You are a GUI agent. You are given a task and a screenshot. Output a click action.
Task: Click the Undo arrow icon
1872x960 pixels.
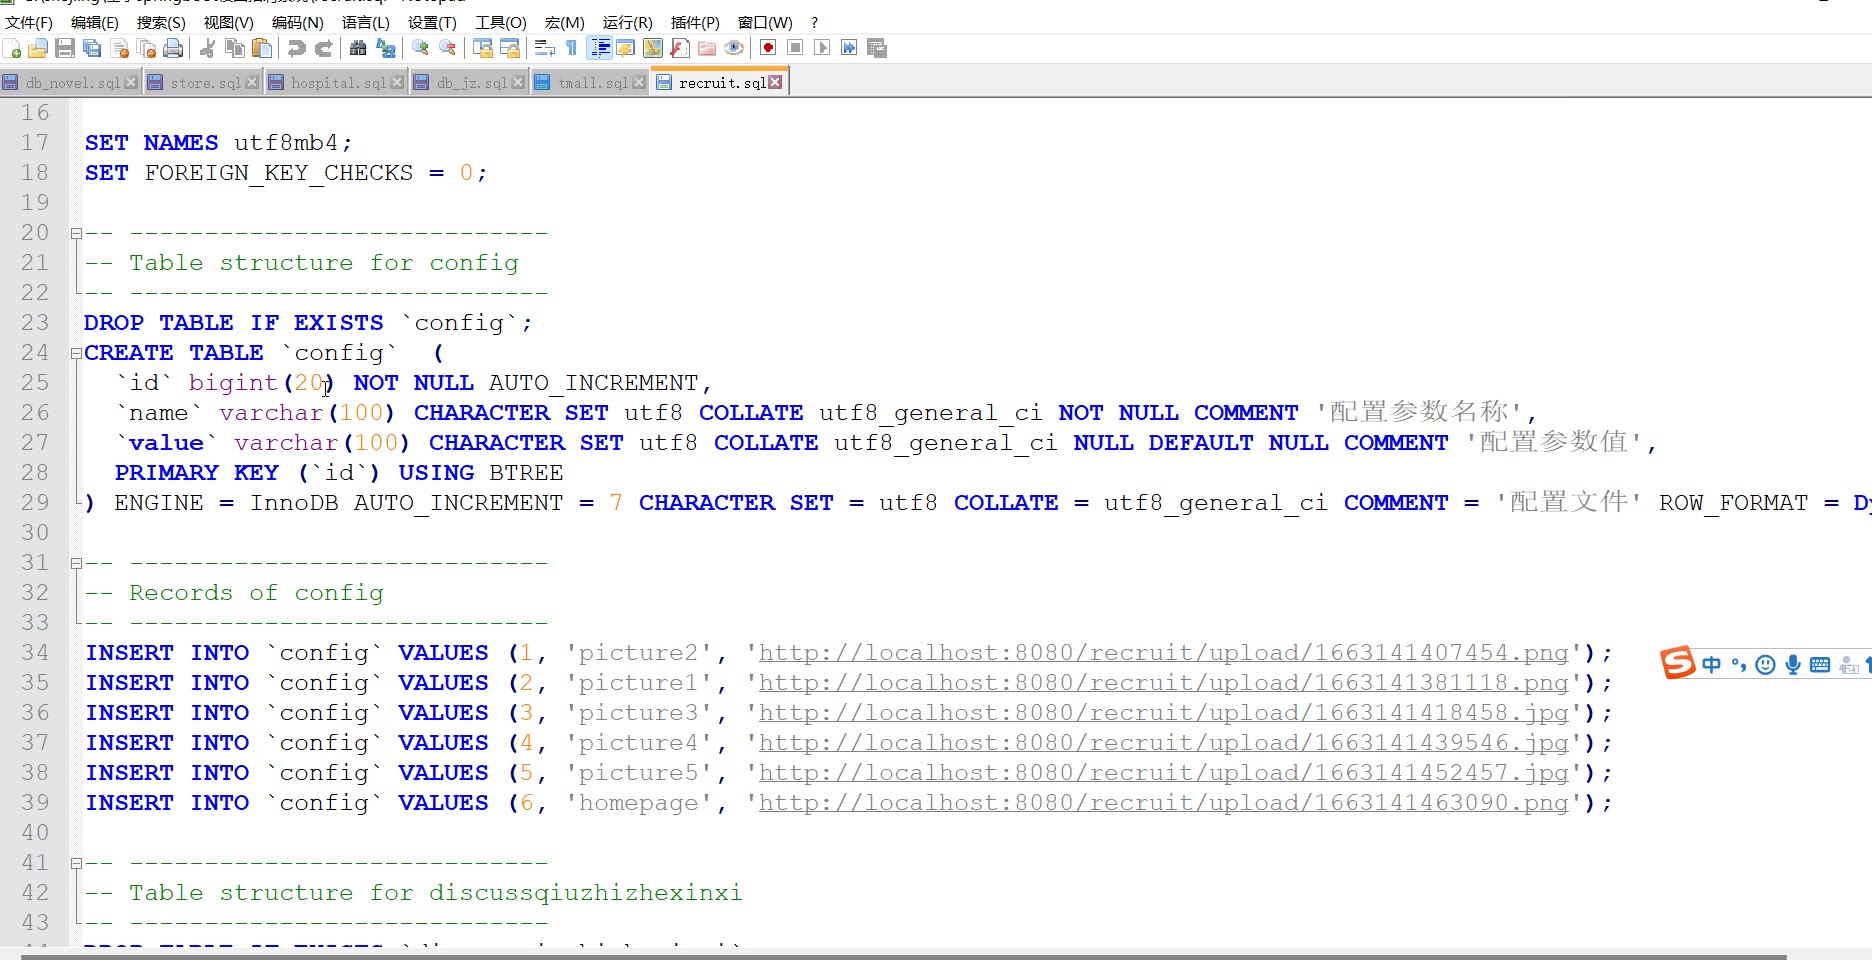point(297,48)
